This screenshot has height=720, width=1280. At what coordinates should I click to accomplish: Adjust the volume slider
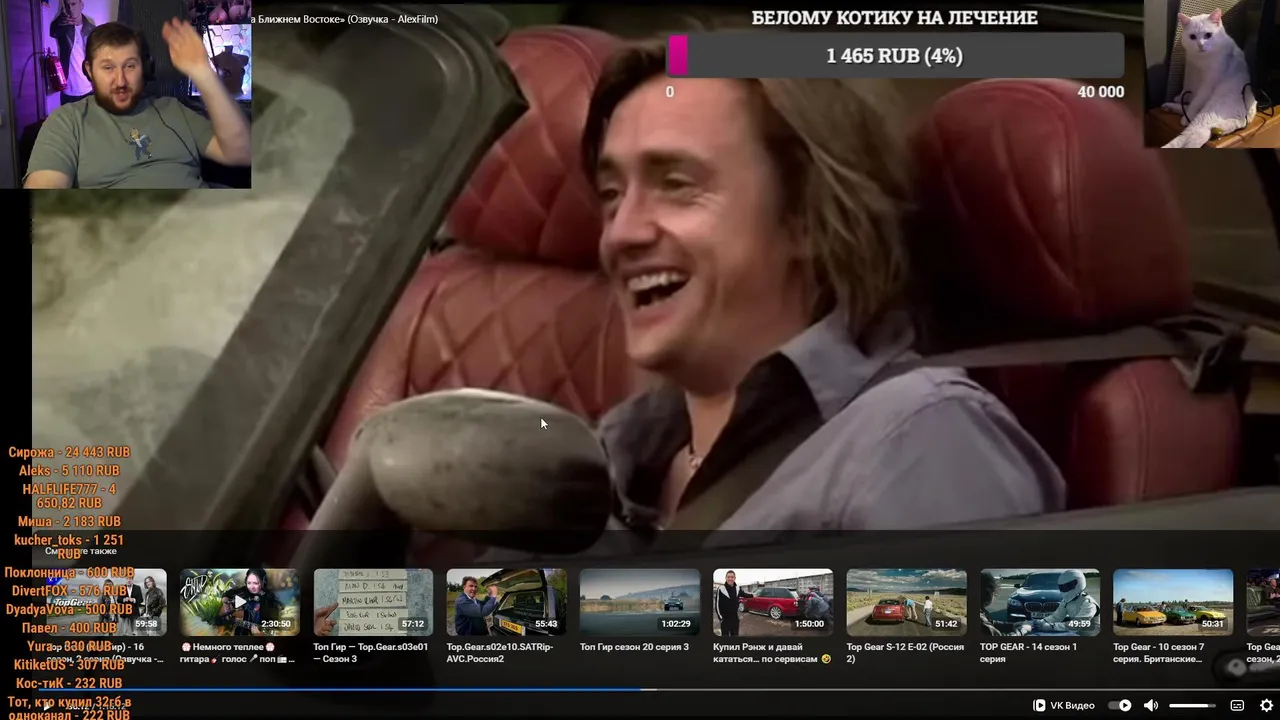point(1192,705)
